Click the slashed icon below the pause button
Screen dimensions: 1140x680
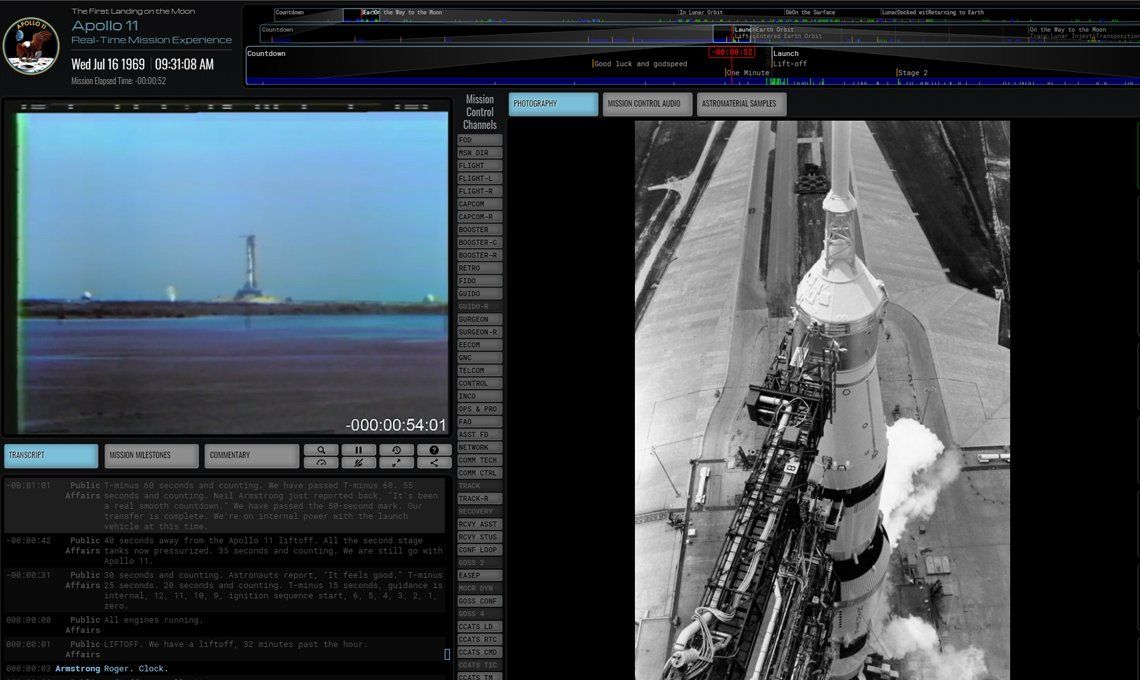358,463
